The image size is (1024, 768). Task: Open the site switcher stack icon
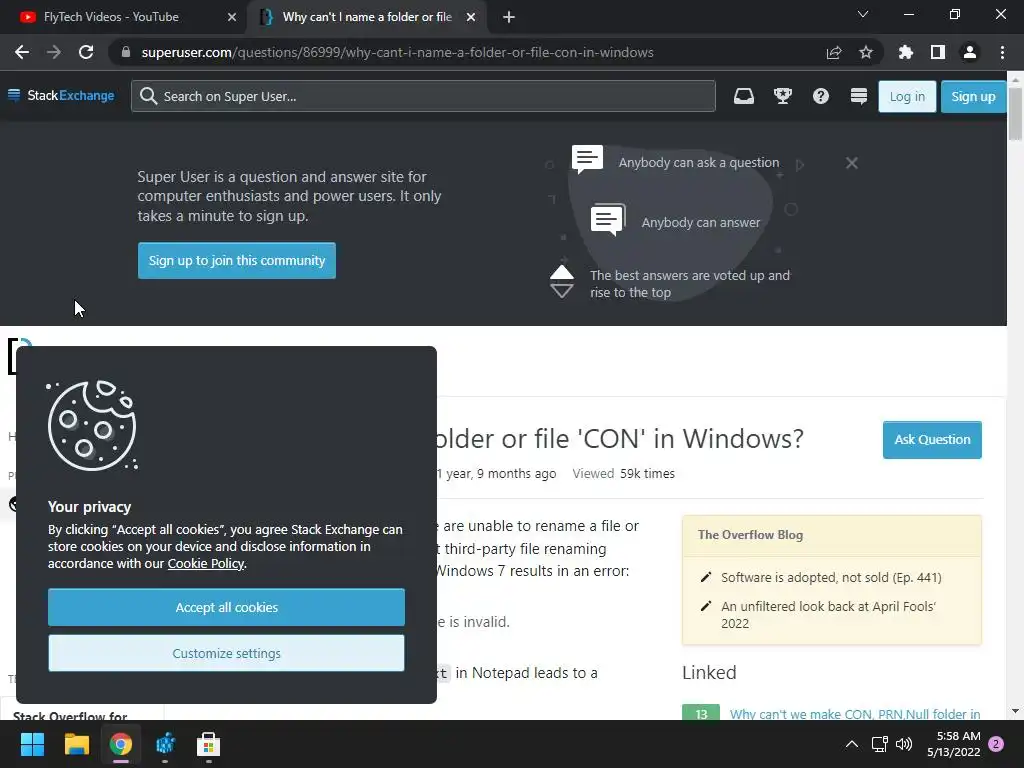click(859, 97)
